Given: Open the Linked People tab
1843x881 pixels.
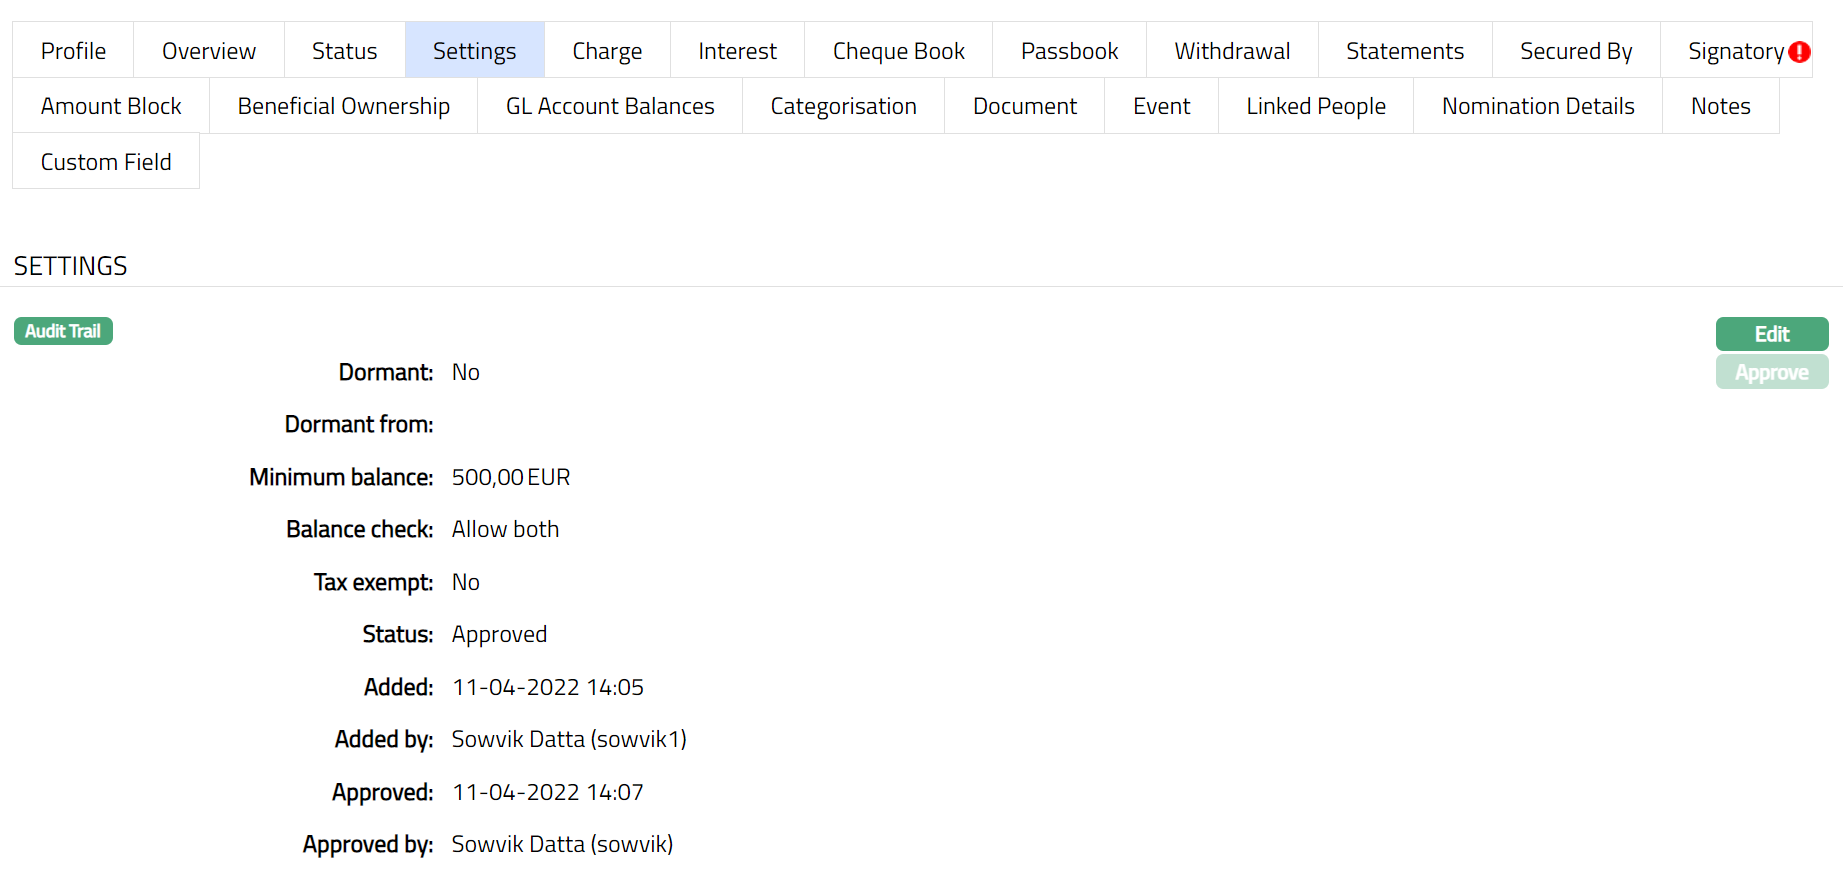Looking at the screenshot, I should click(x=1315, y=106).
